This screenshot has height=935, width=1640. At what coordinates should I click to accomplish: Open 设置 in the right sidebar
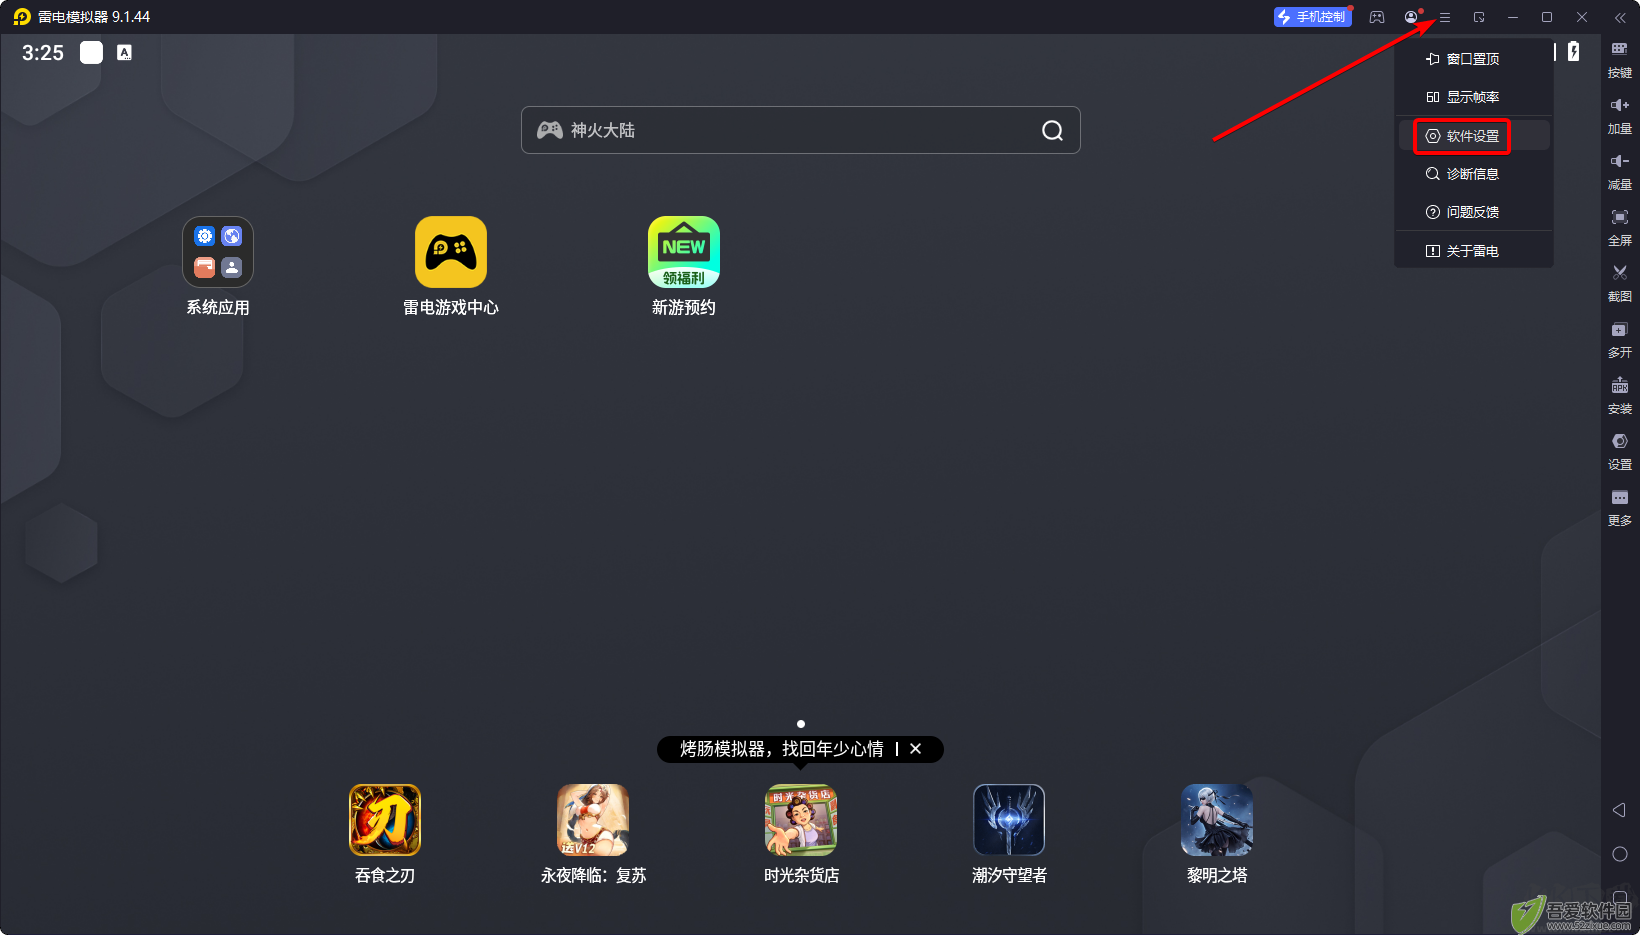pyautogui.click(x=1620, y=452)
